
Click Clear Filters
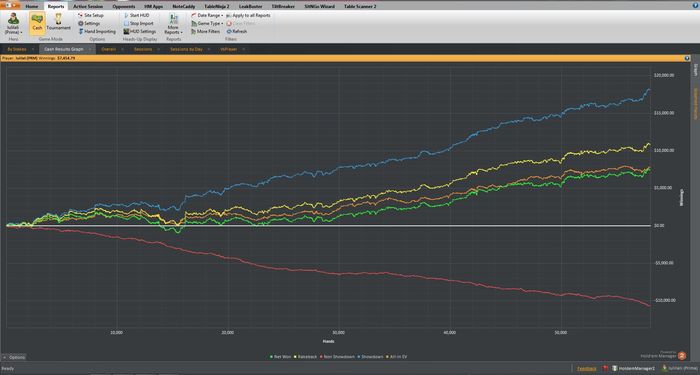(241, 23)
